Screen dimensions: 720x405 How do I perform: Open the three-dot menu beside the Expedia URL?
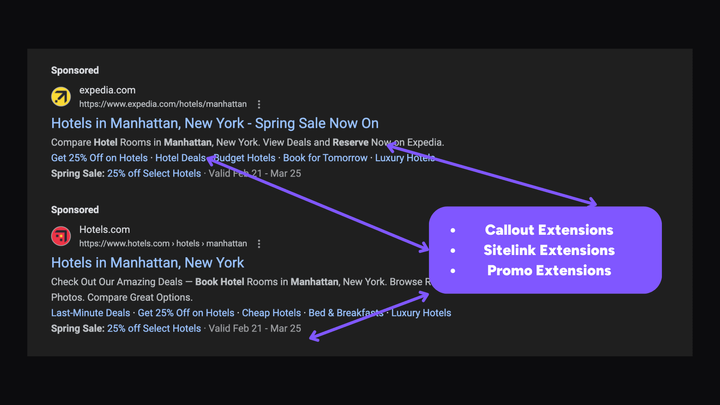click(x=259, y=104)
